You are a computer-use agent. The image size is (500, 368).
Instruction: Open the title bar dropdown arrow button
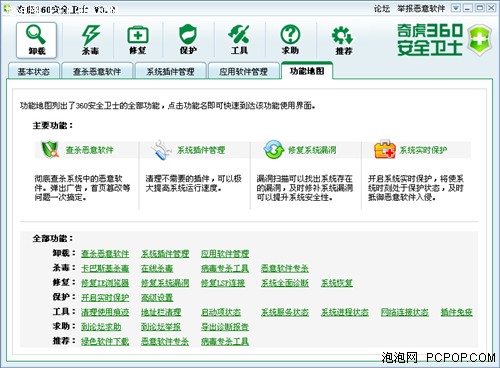(456, 8)
